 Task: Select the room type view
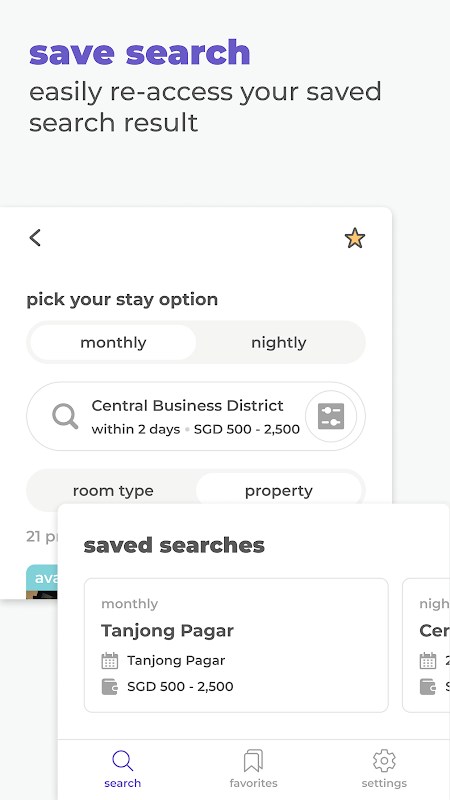coord(113,491)
